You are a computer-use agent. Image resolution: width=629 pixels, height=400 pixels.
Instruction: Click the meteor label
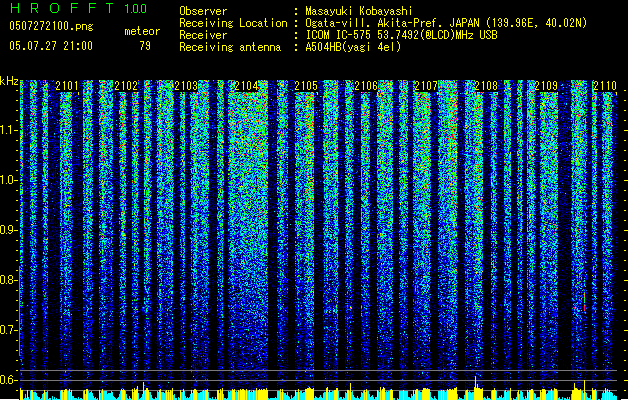tap(142, 31)
